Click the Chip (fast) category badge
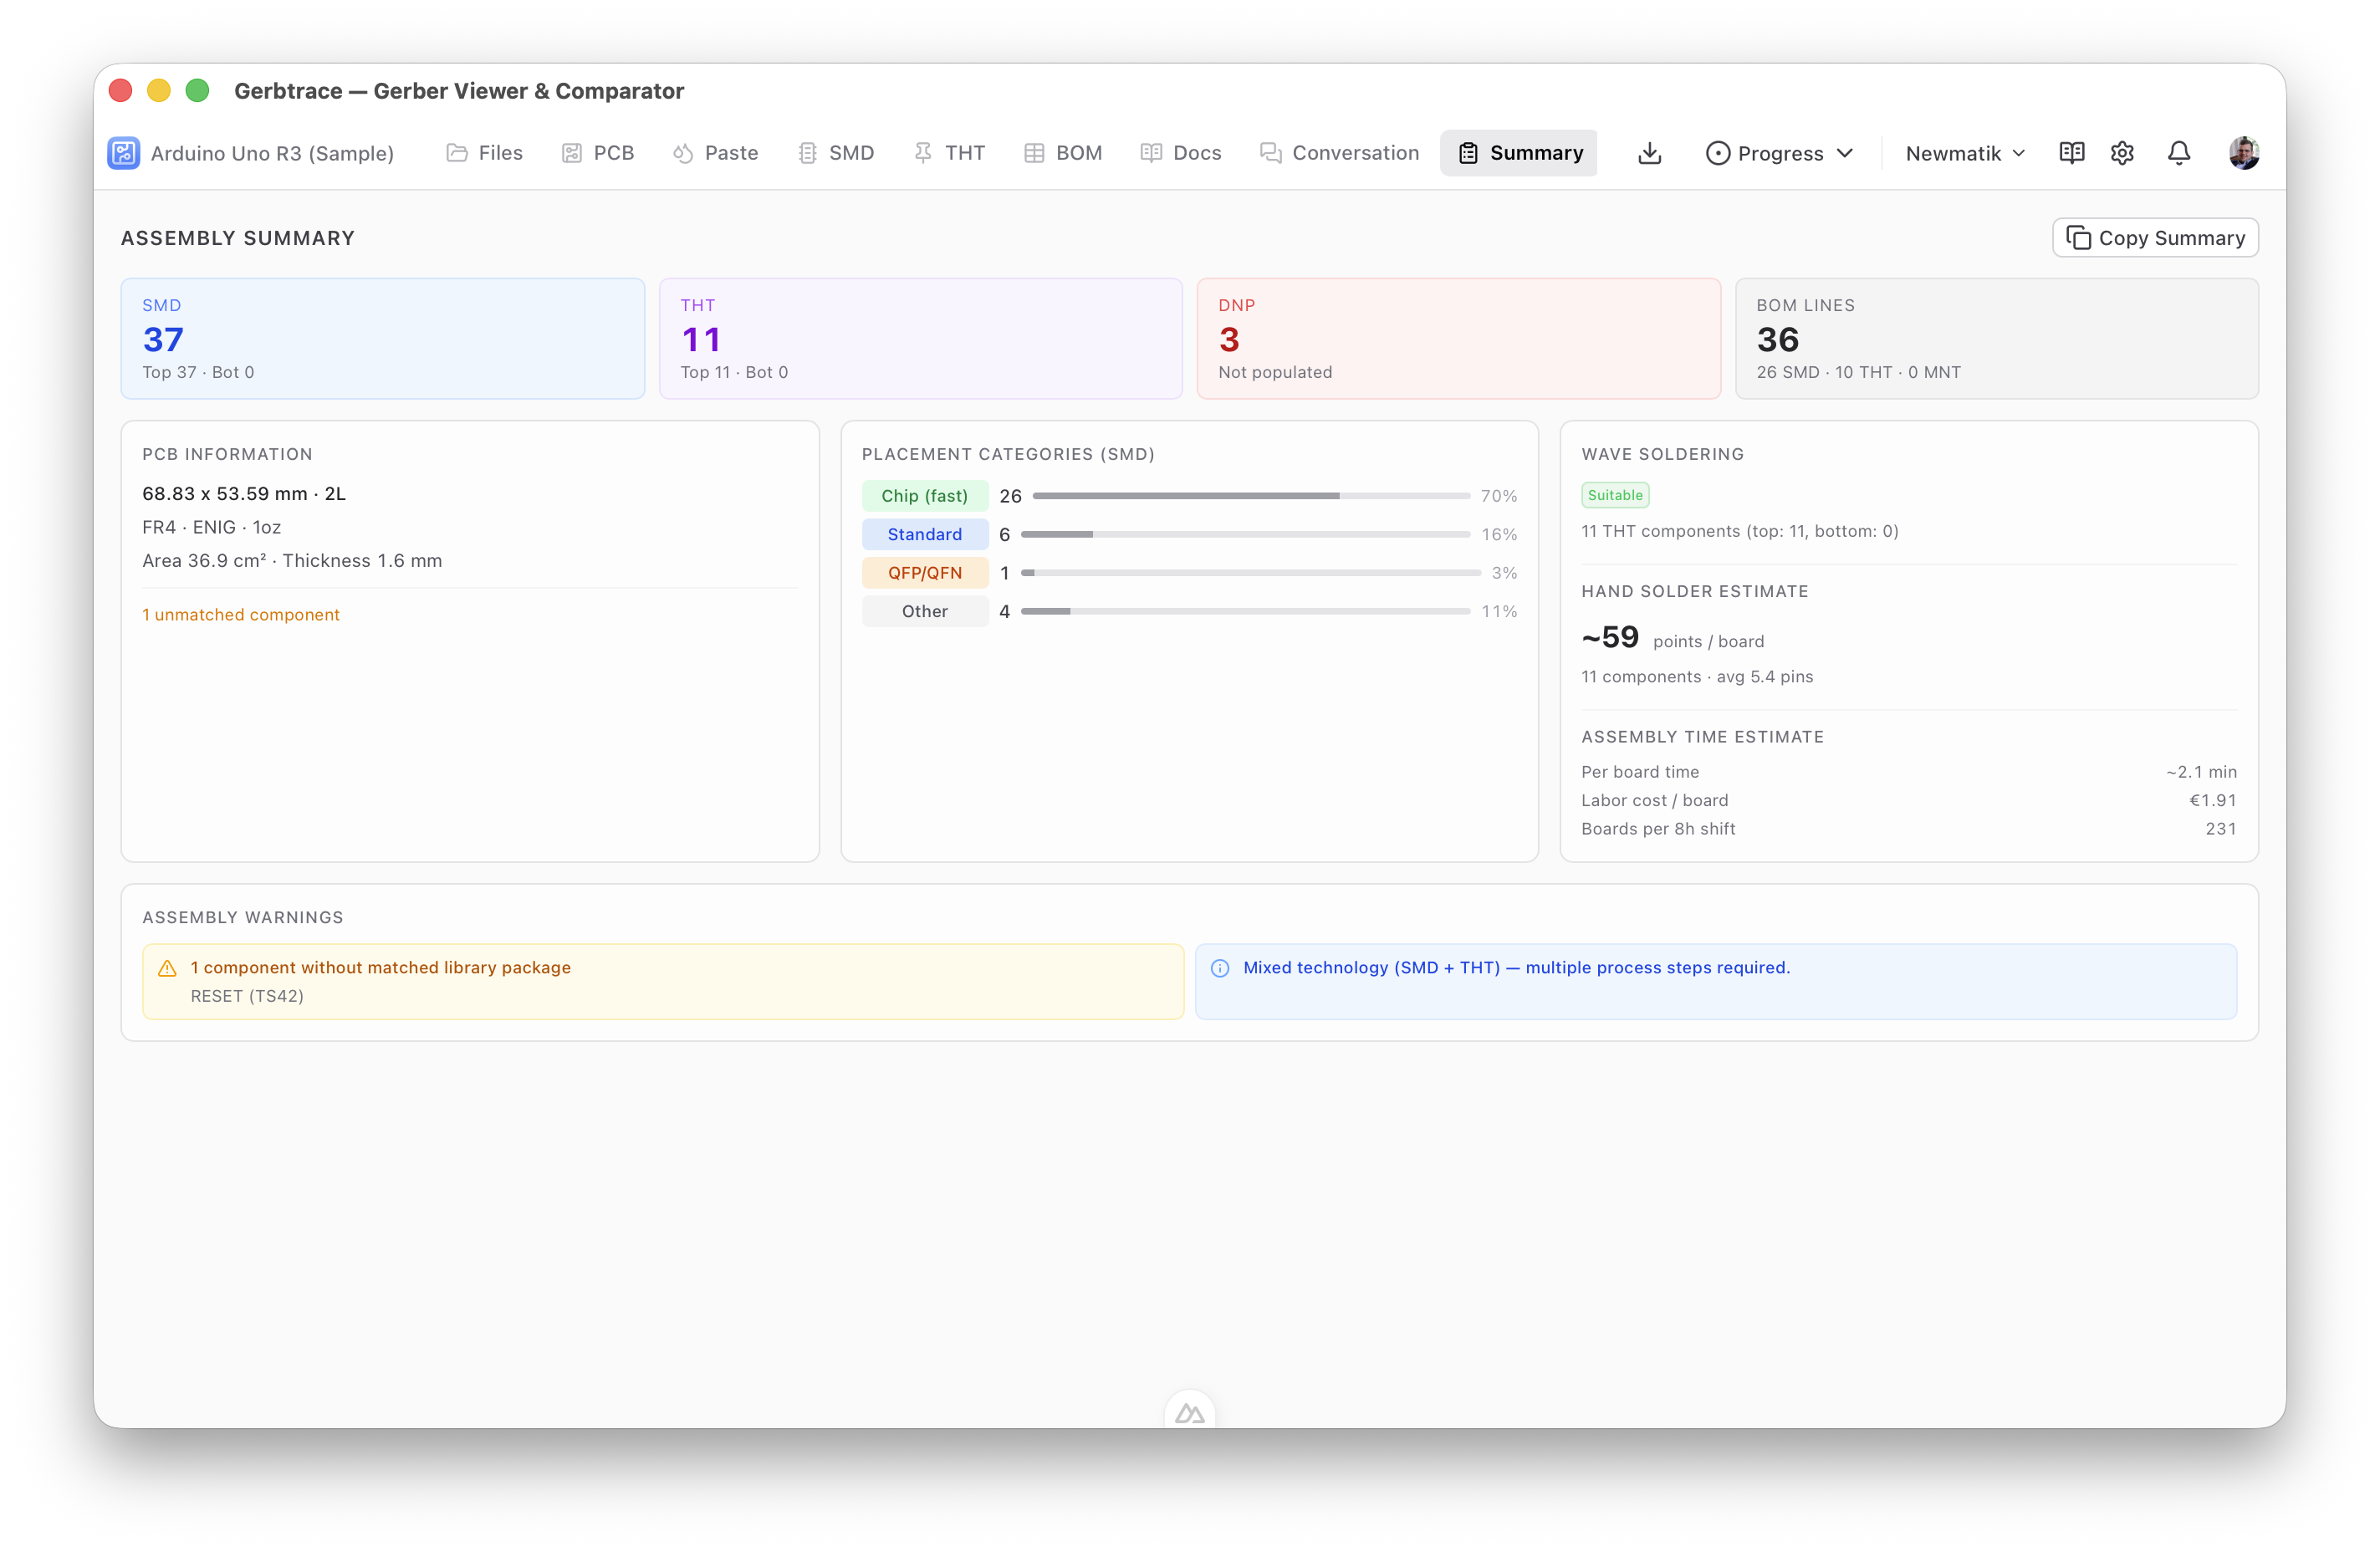 click(x=925, y=496)
